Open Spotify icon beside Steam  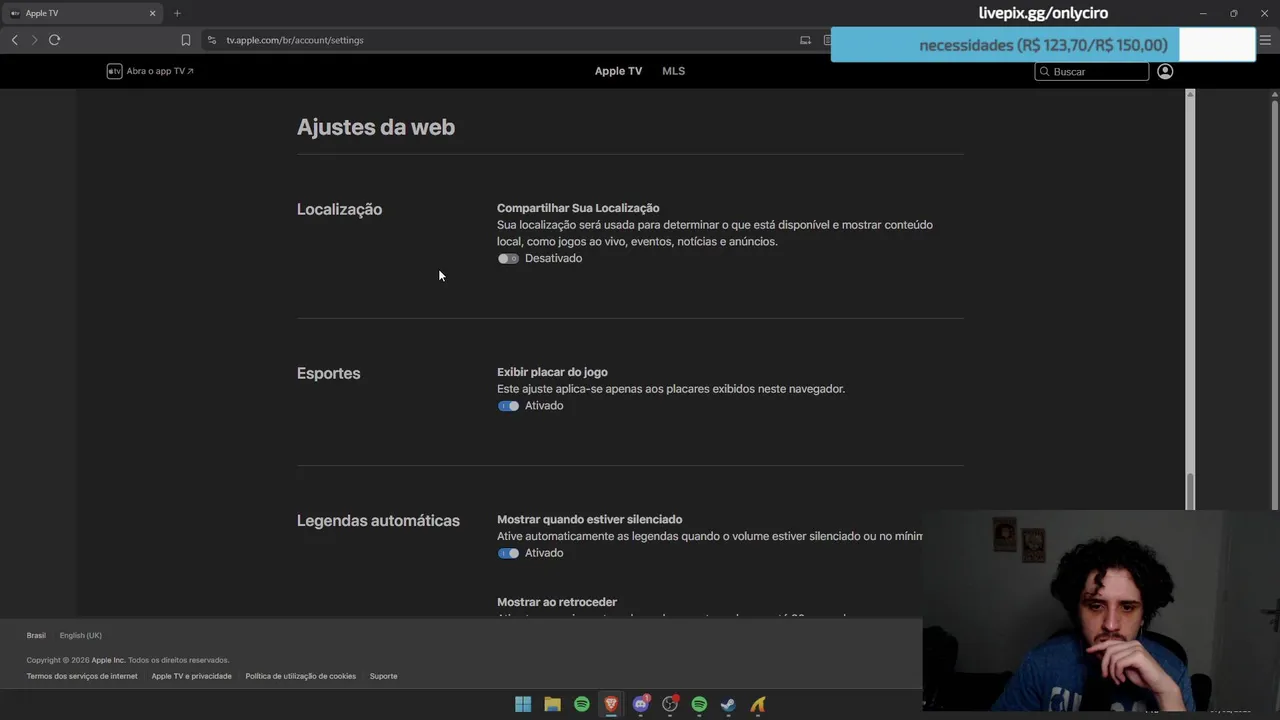pos(699,704)
